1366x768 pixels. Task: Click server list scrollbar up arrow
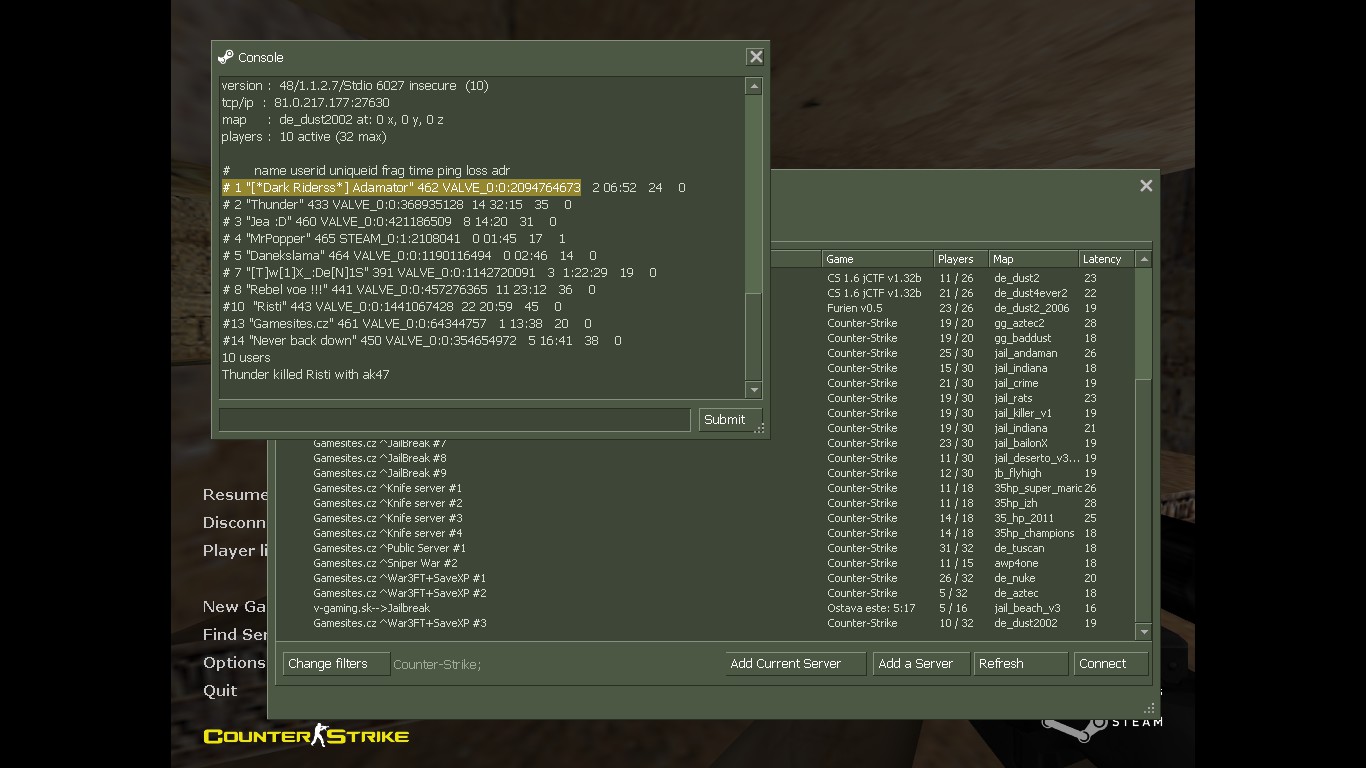tap(1144, 259)
